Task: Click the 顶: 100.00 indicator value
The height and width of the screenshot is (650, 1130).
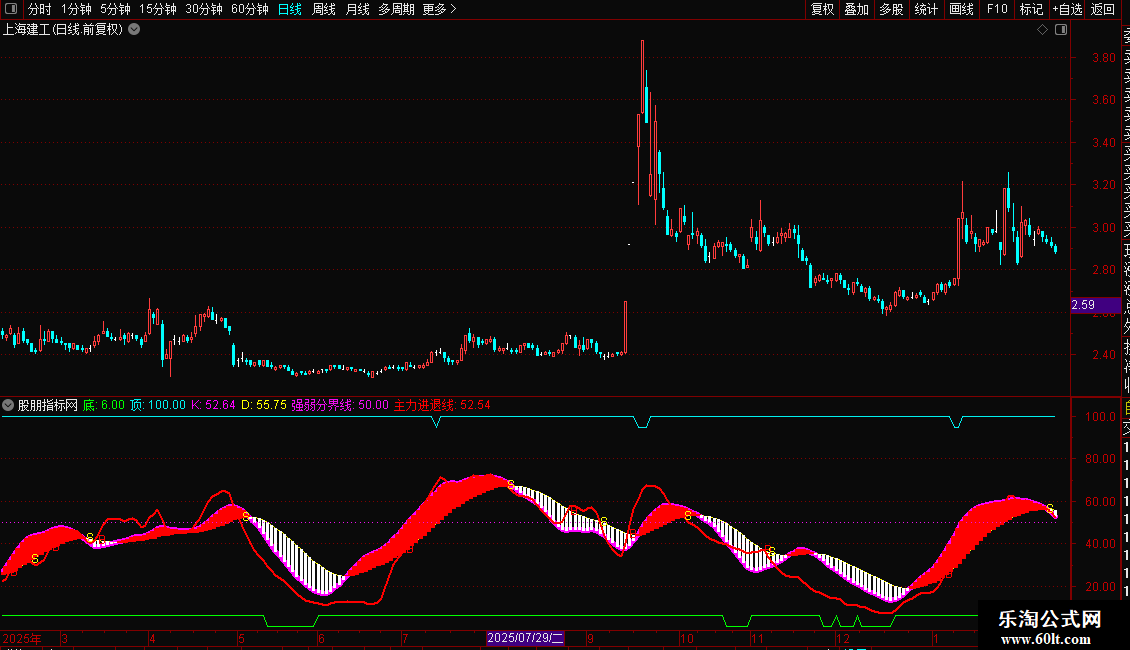Action: (x=158, y=405)
